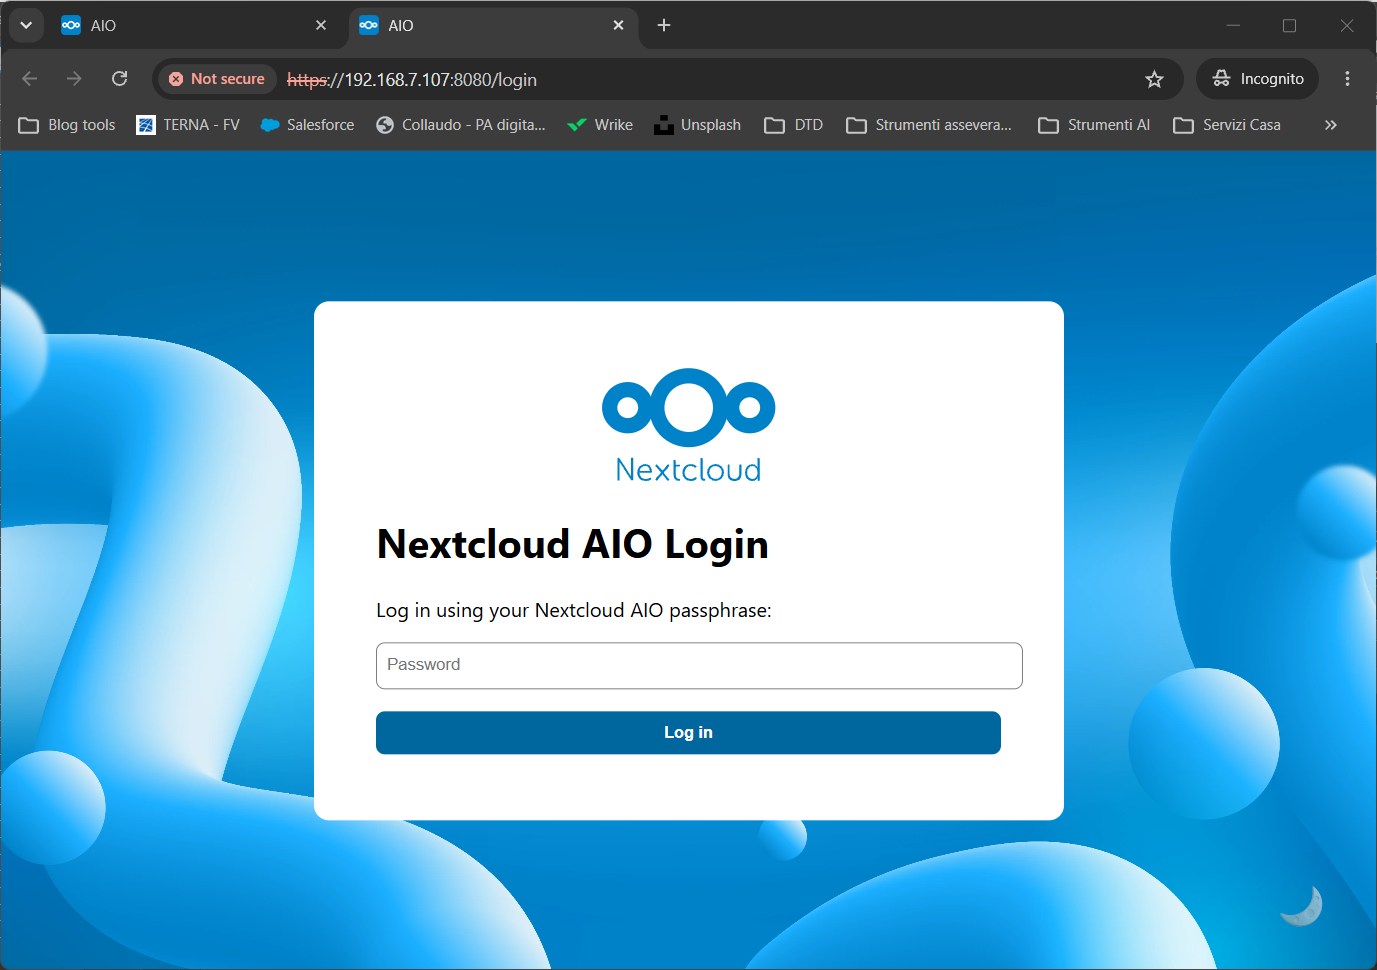Open the Salesforce bookmark
This screenshot has height=970, width=1377.
[307, 125]
